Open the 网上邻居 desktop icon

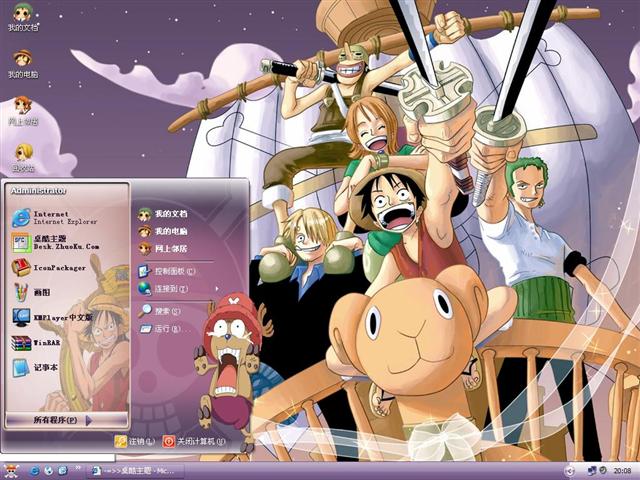pos(23,111)
